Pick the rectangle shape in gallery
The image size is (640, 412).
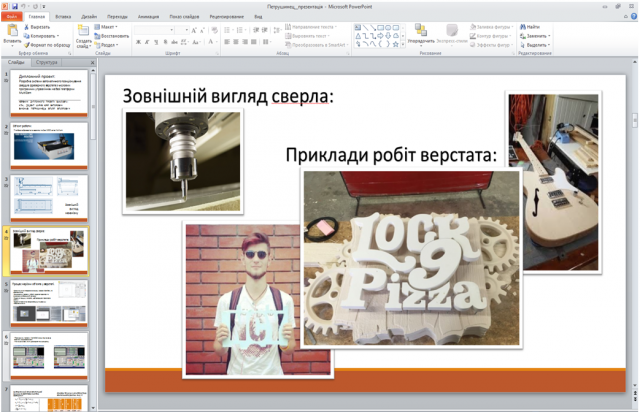380,27
